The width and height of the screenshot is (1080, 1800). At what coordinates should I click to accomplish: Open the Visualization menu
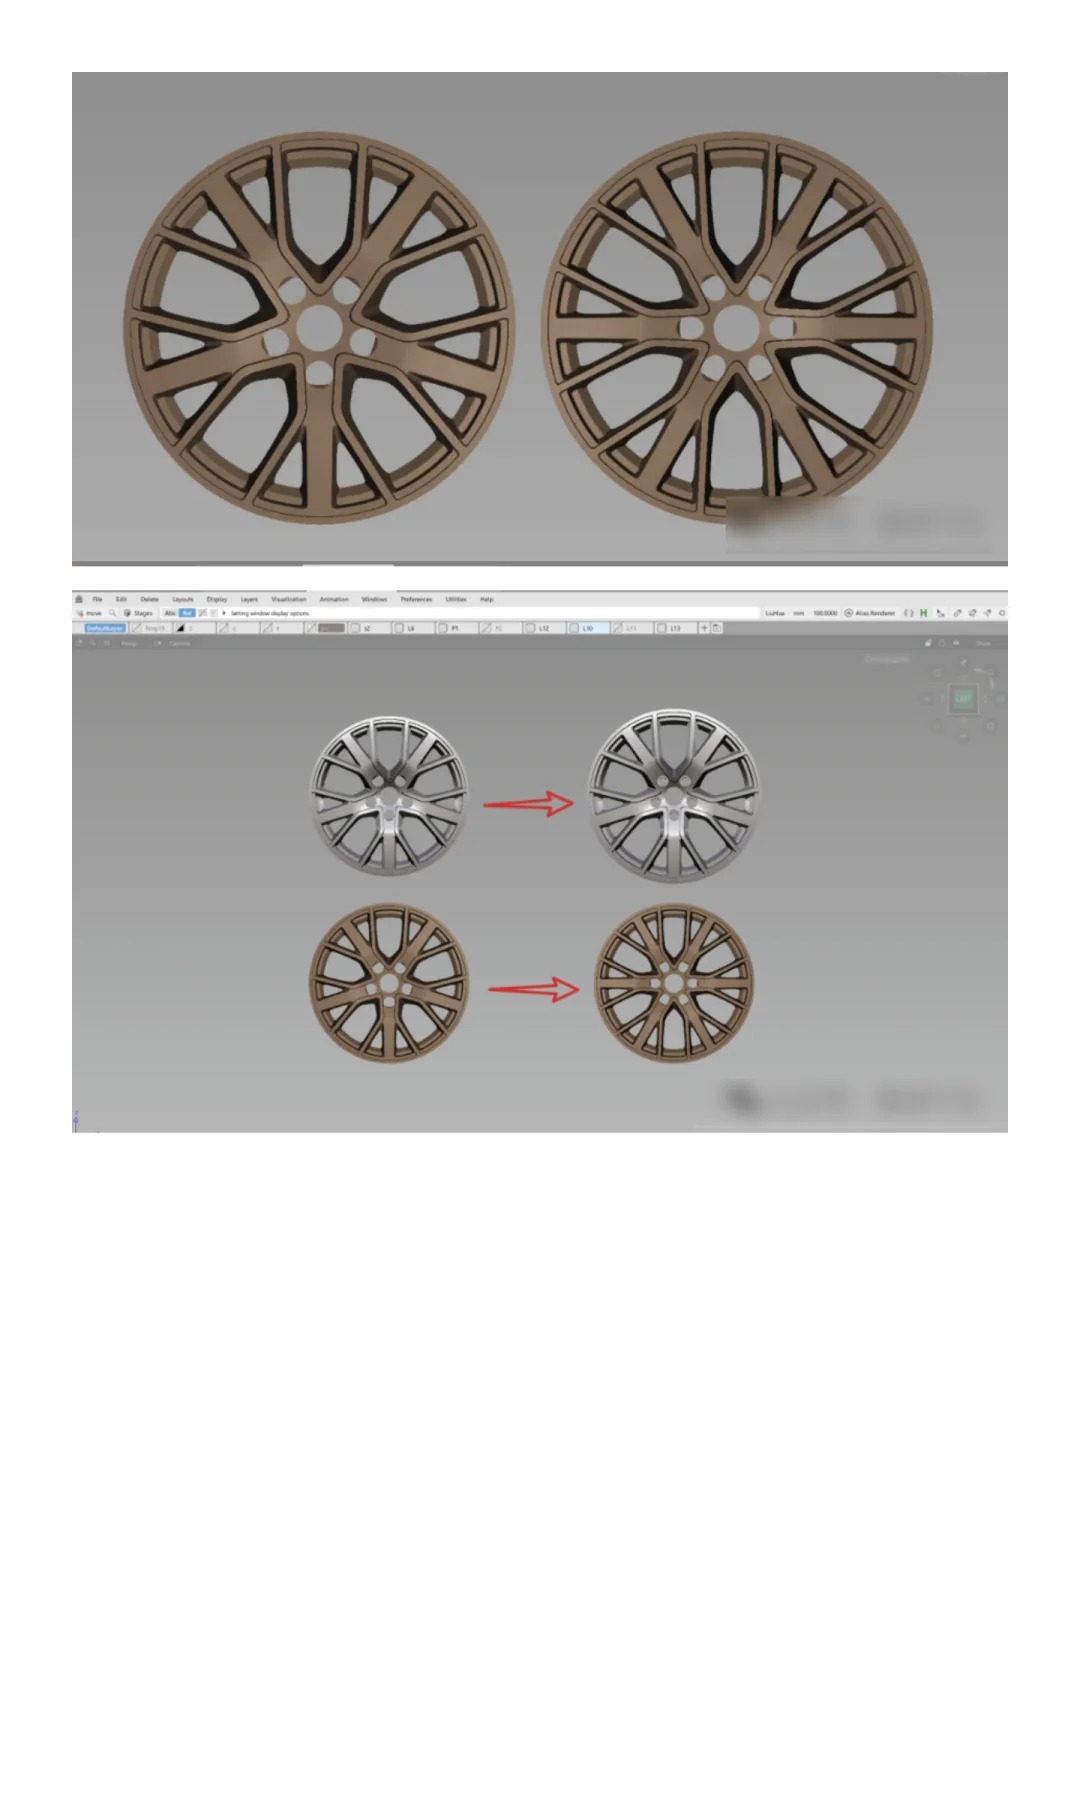pos(289,599)
